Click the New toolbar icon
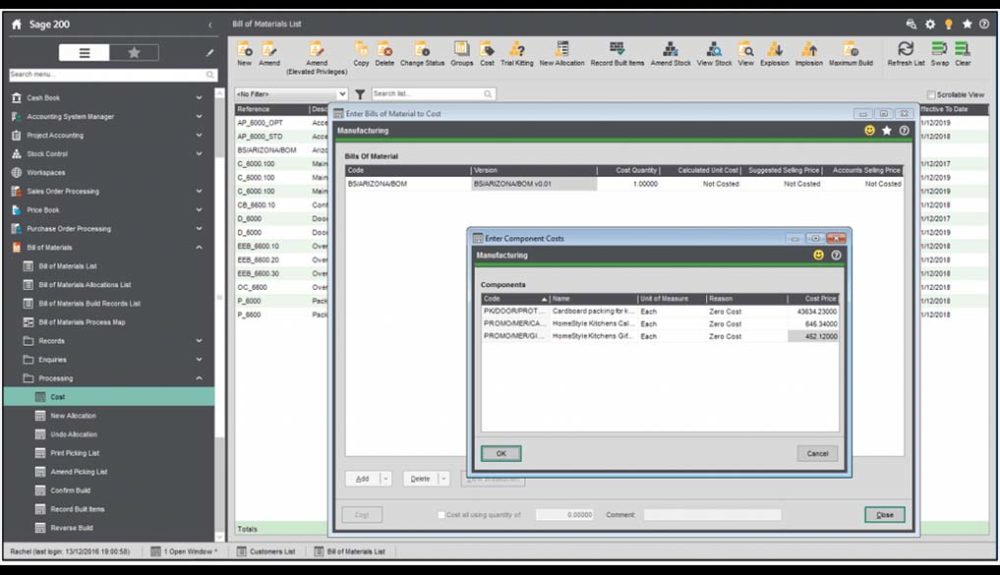 coord(244,54)
